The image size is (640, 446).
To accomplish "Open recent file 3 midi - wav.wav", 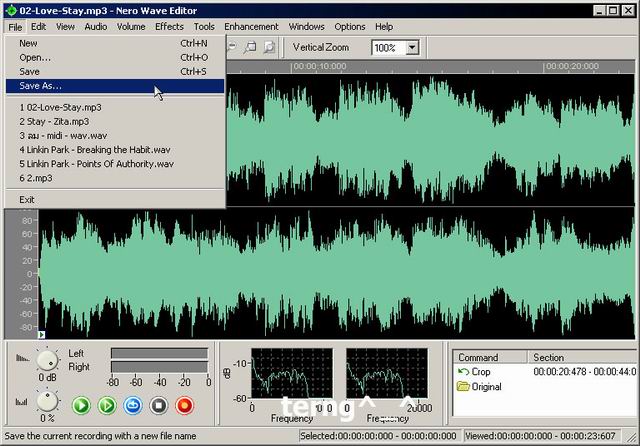I will 115,135.
